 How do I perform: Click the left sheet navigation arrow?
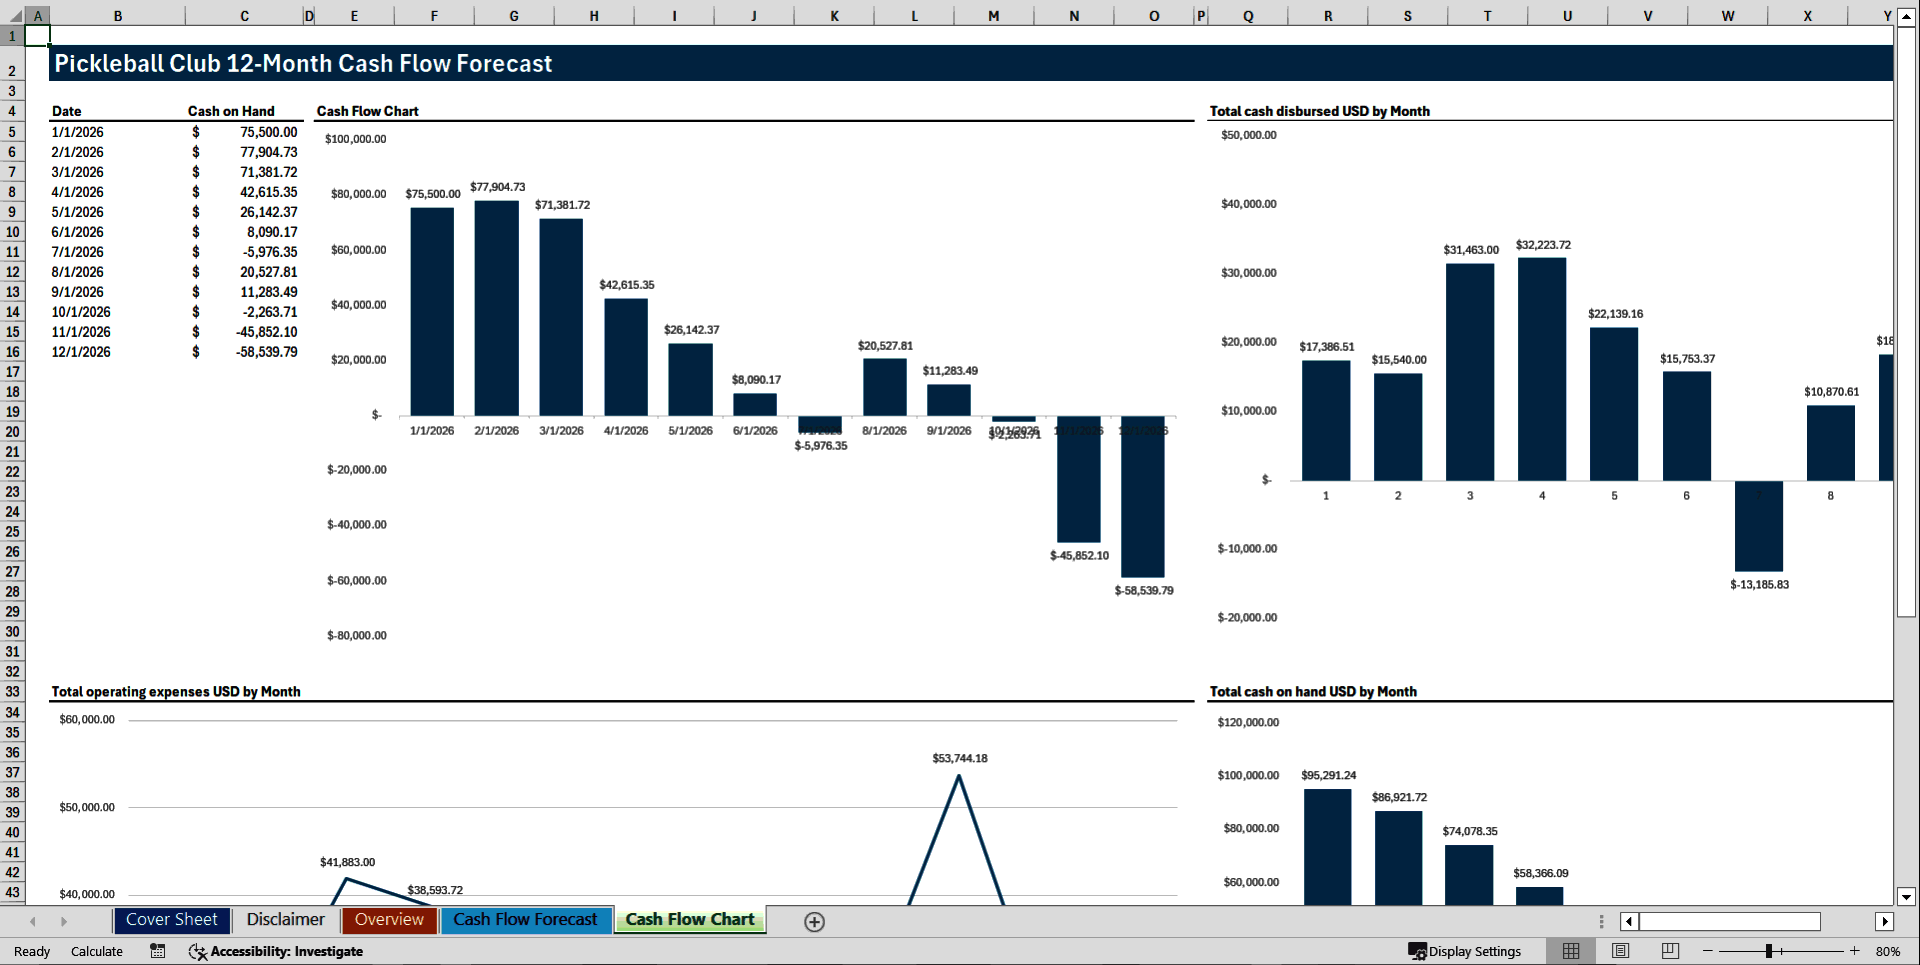click(33, 921)
